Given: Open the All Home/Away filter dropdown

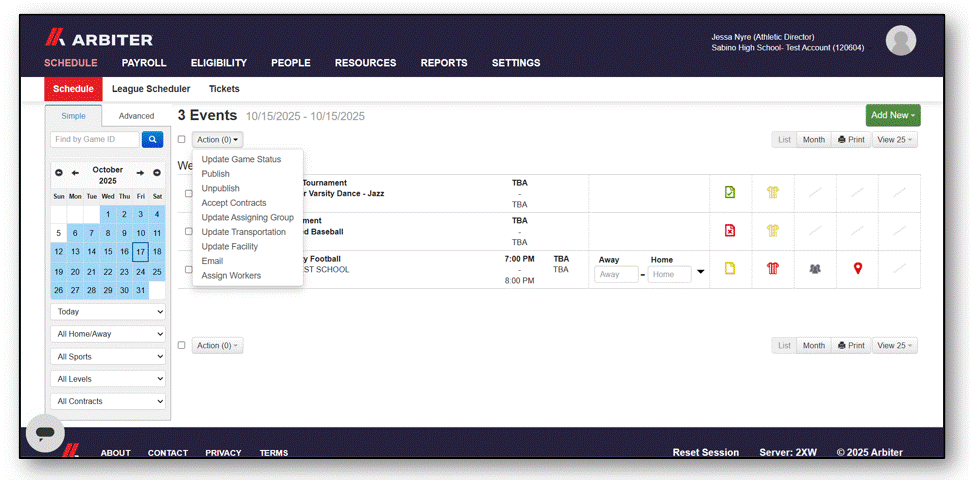Looking at the screenshot, I should (x=108, y=334).
